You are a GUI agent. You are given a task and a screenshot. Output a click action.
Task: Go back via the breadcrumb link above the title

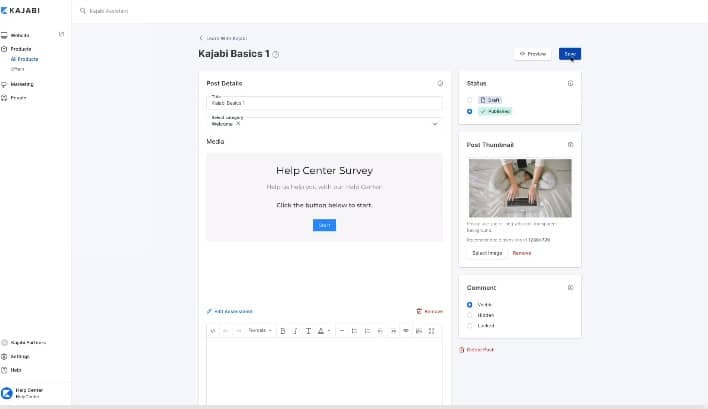(223, 38)
